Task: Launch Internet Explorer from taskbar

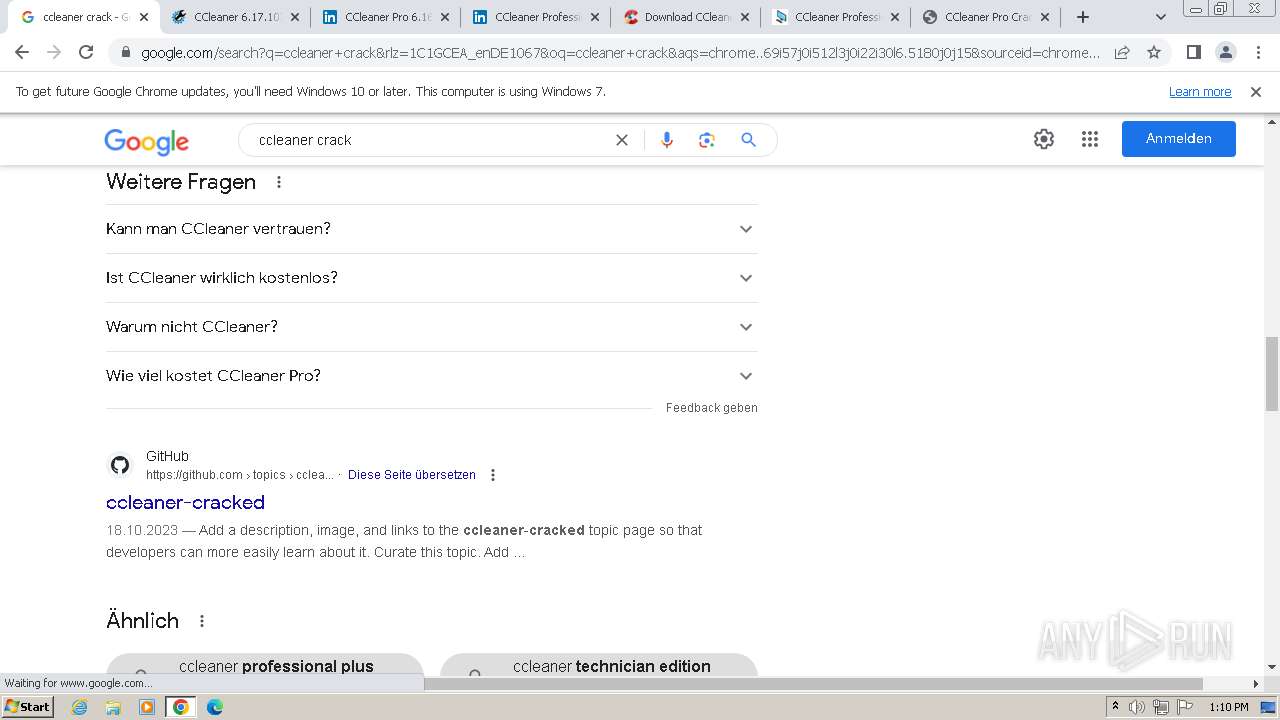Action: 80,707
